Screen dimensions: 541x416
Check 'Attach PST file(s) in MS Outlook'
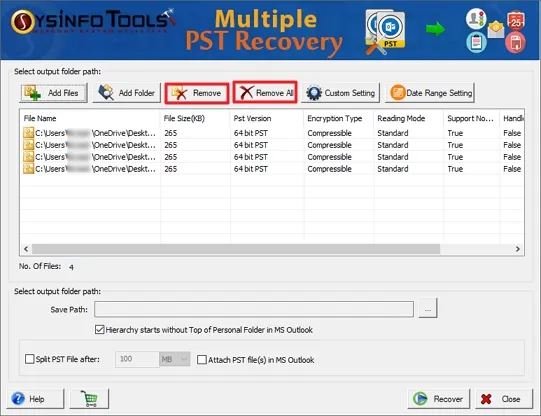[x=201, y=360]
